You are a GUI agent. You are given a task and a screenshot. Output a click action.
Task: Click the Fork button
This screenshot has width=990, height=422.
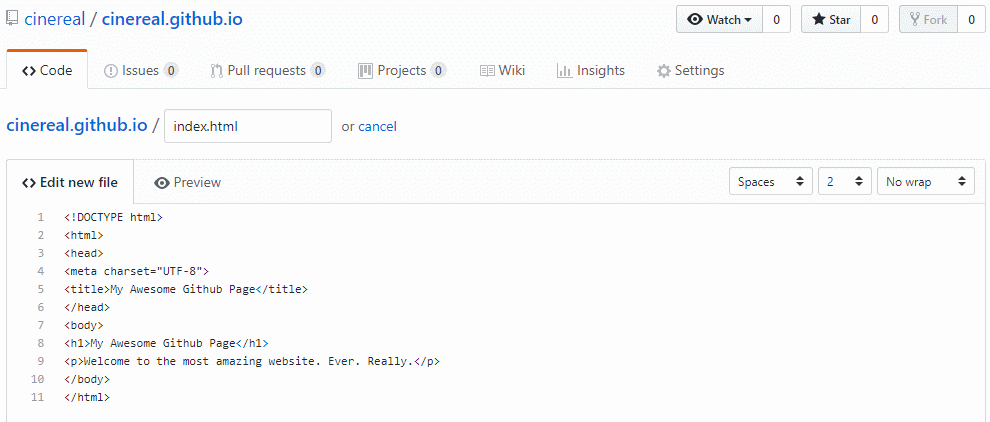coord(928,20)
